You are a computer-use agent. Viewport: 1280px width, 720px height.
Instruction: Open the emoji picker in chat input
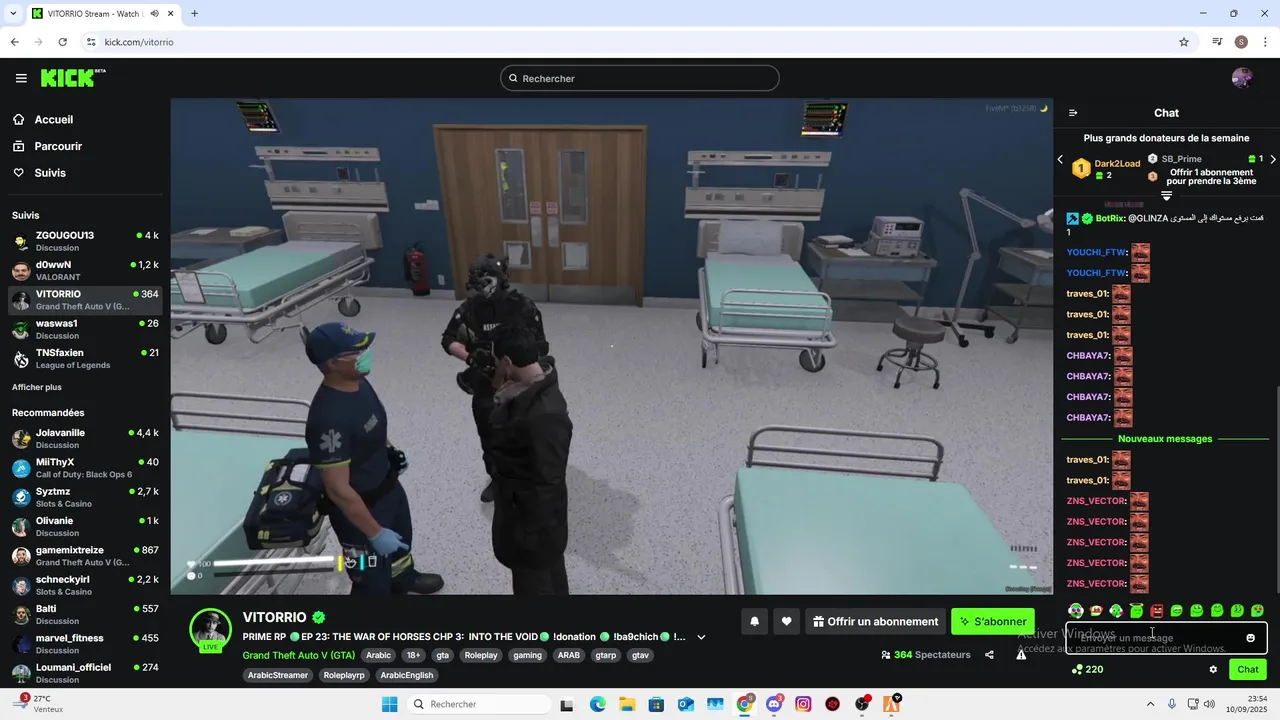coord(1250,638)
